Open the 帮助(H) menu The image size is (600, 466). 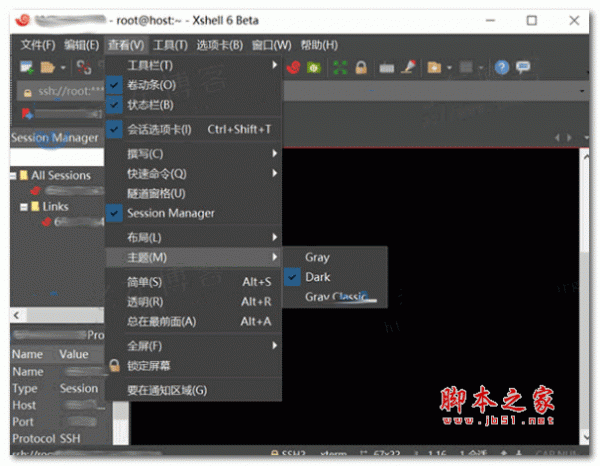(x=319, y=45)
